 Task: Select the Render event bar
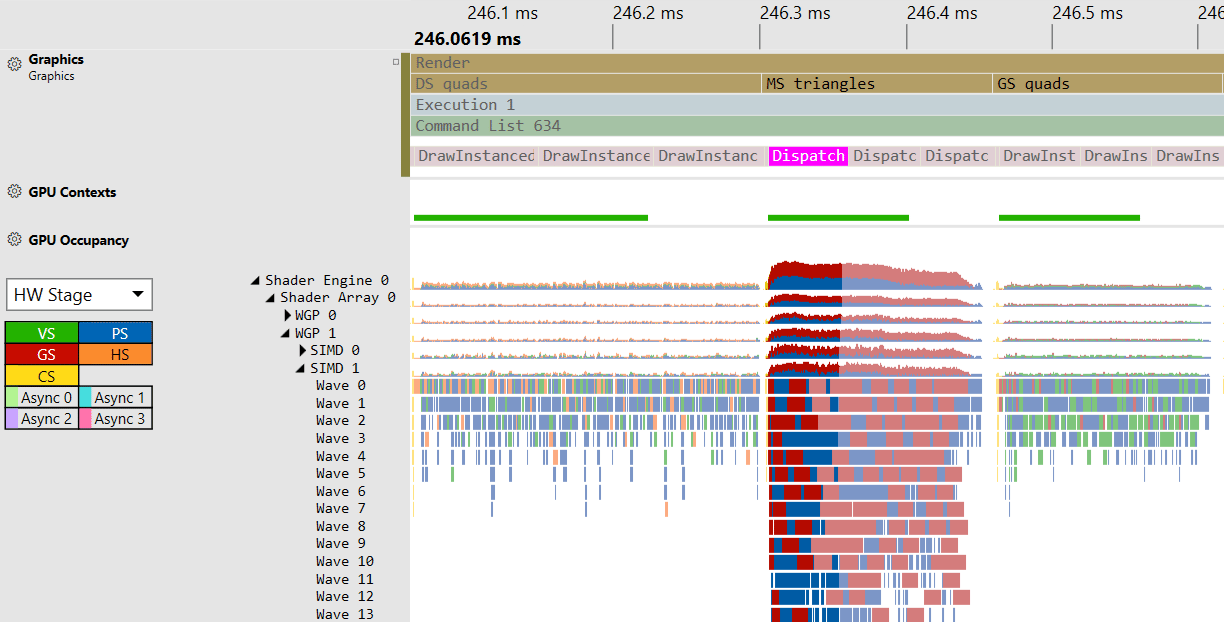[817, 63]
